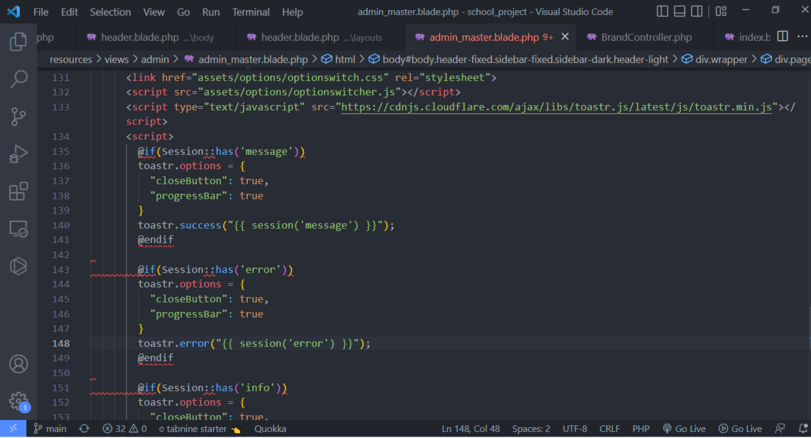Click the Split Editor Right icon

782,37
